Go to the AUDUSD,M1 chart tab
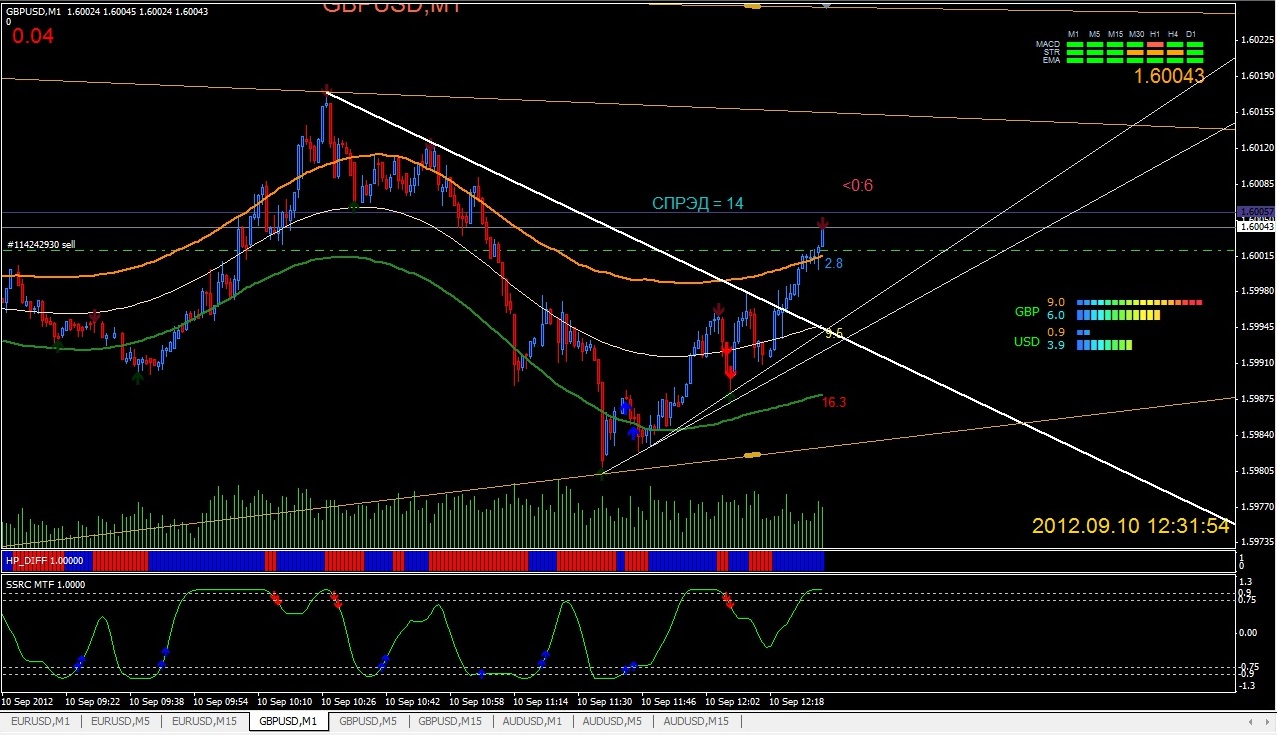The image size is (1277, 735). 532,721
